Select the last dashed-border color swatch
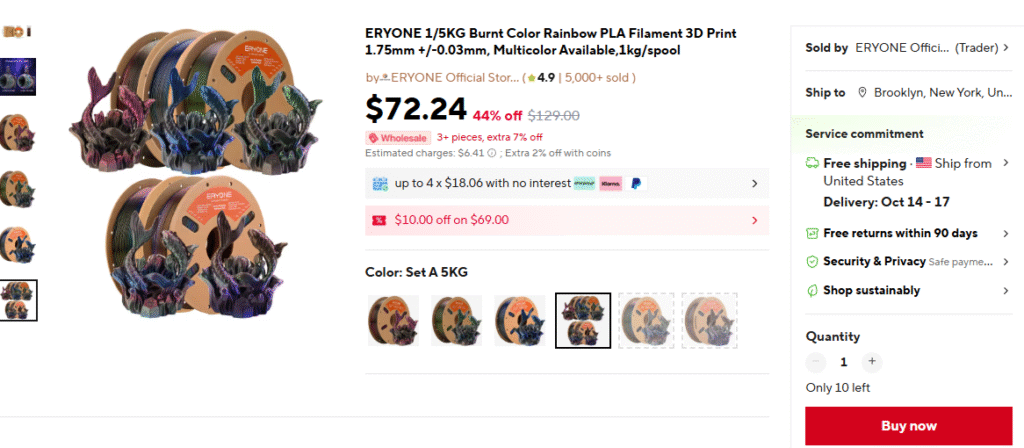Image resolution: width=1024 pixels, height=448 pixels. 710,321
